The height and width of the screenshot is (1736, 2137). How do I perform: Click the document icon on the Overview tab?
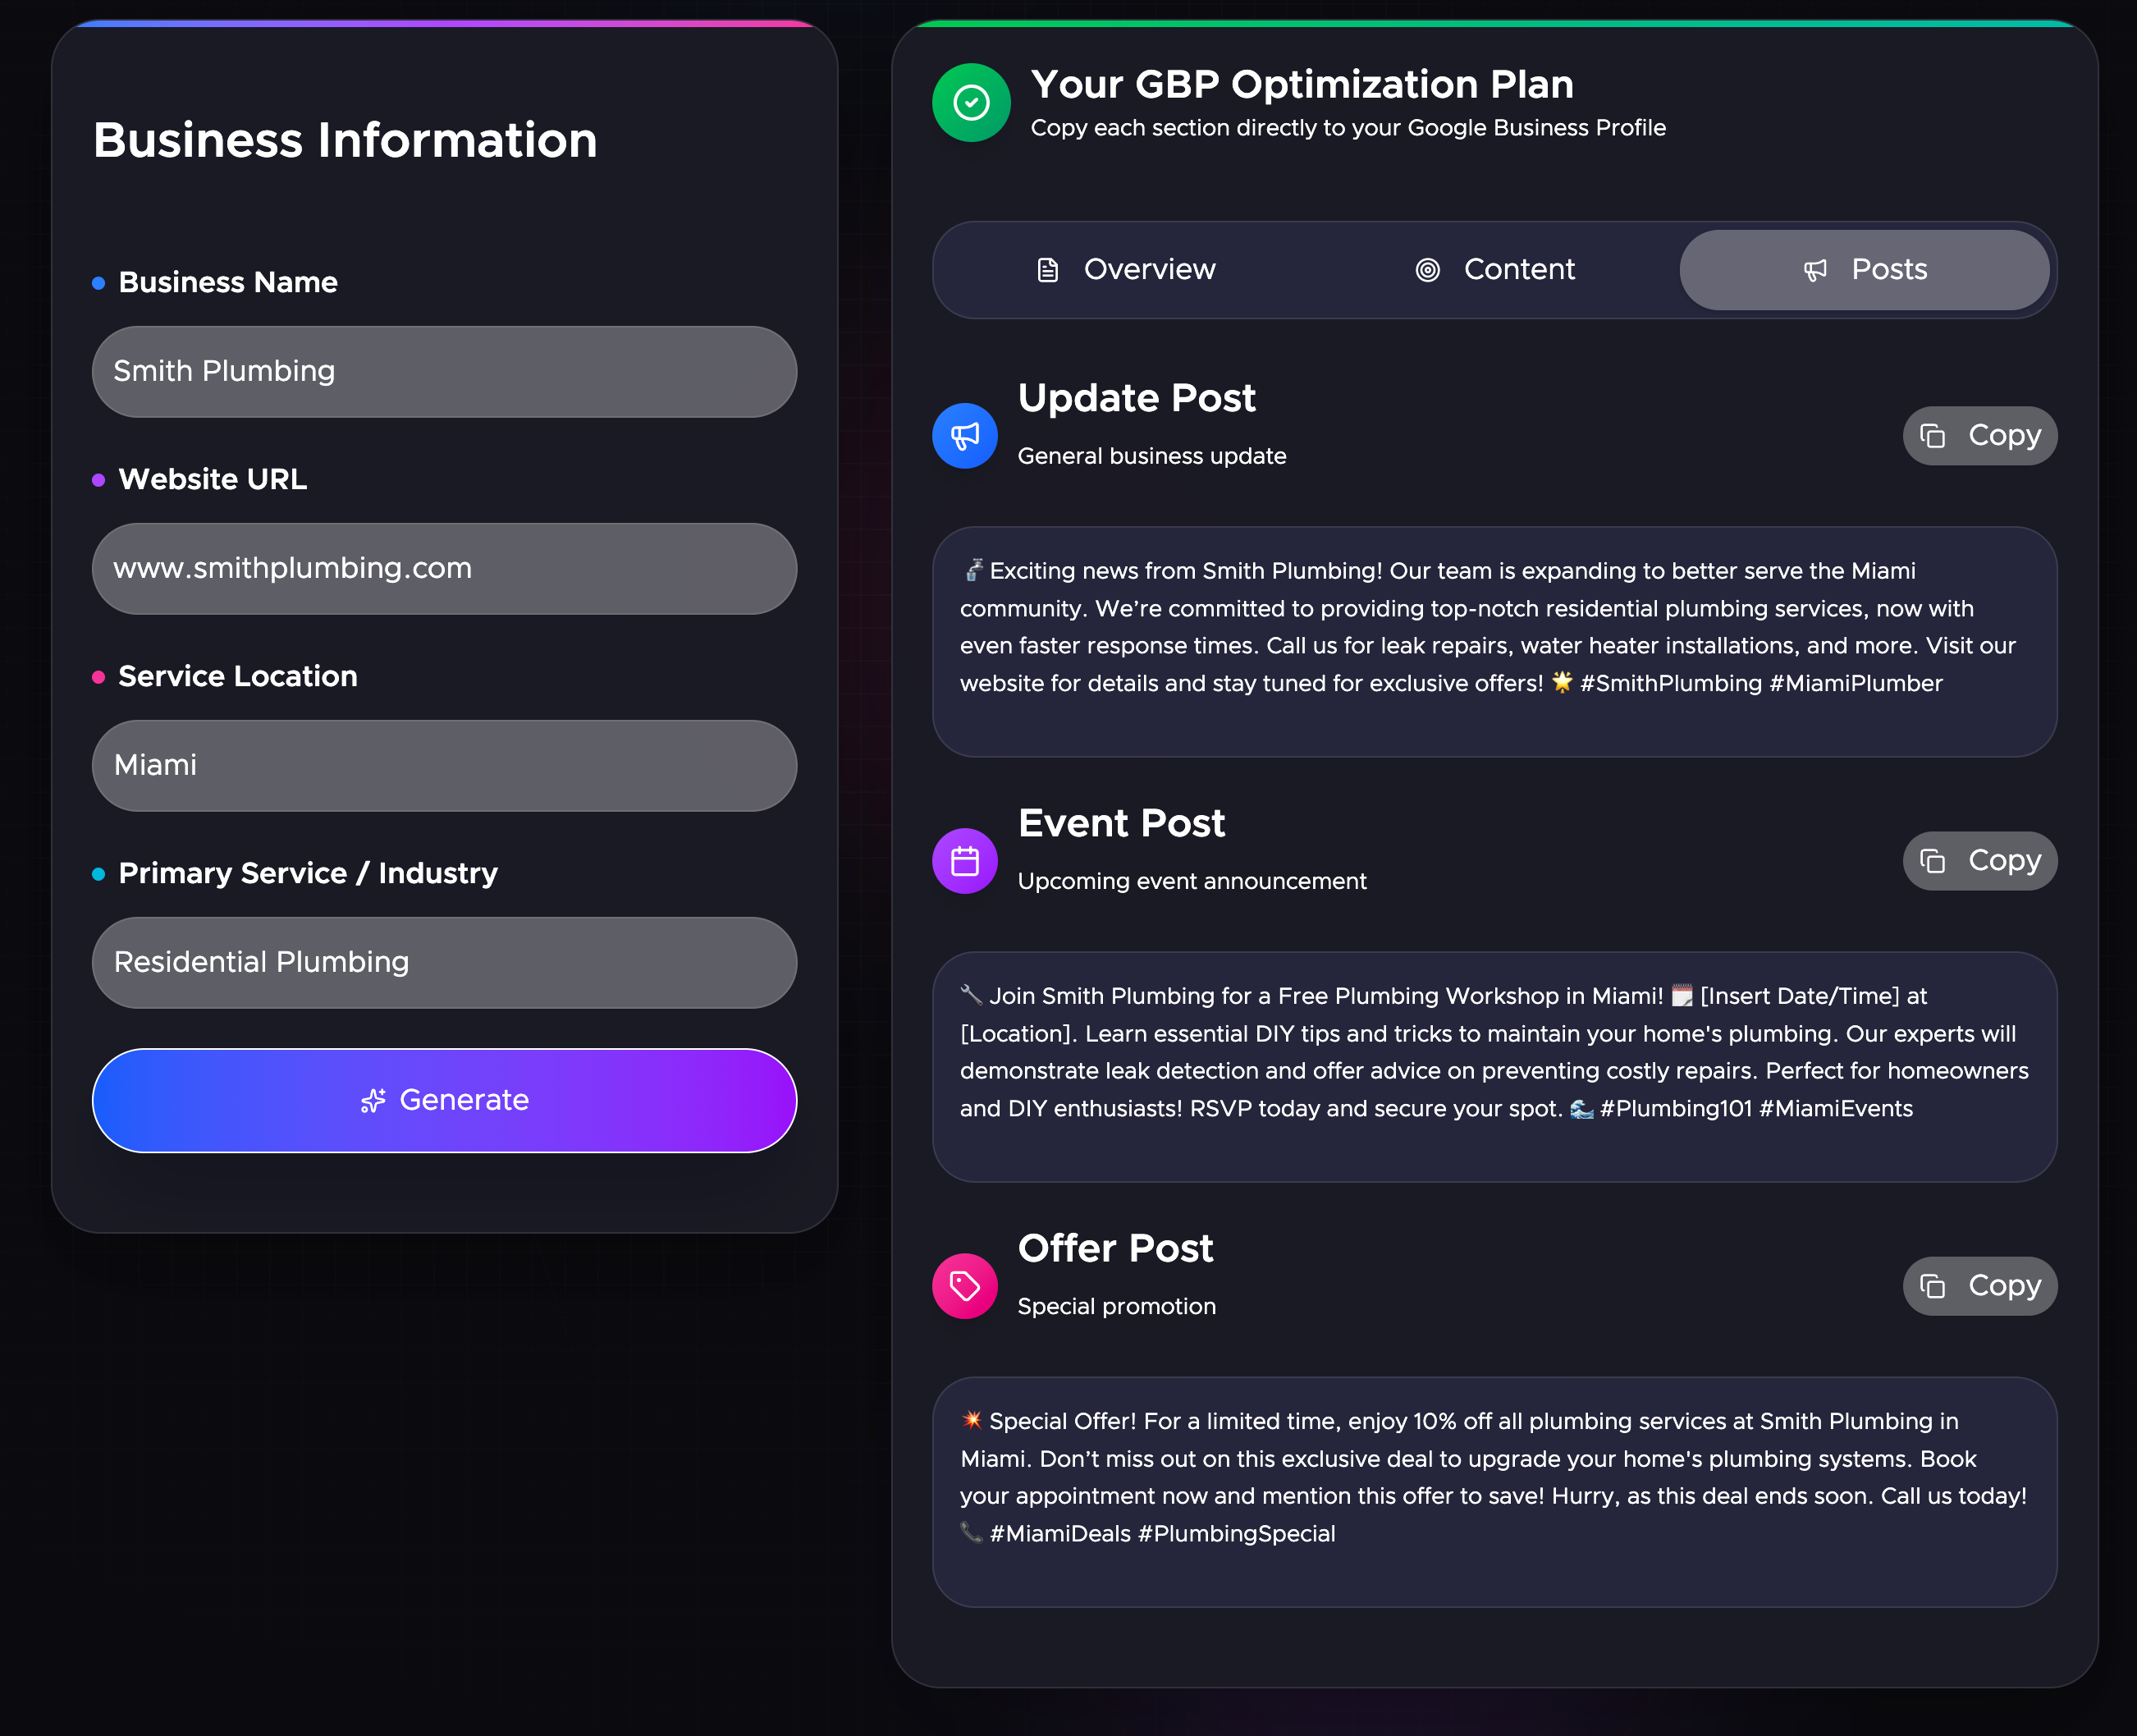point(1047,270)
